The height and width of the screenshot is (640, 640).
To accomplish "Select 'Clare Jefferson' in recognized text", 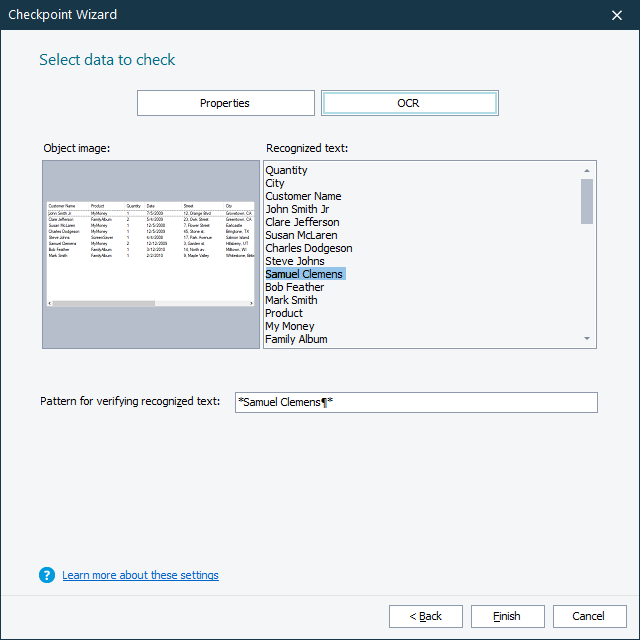I will 302,223.
